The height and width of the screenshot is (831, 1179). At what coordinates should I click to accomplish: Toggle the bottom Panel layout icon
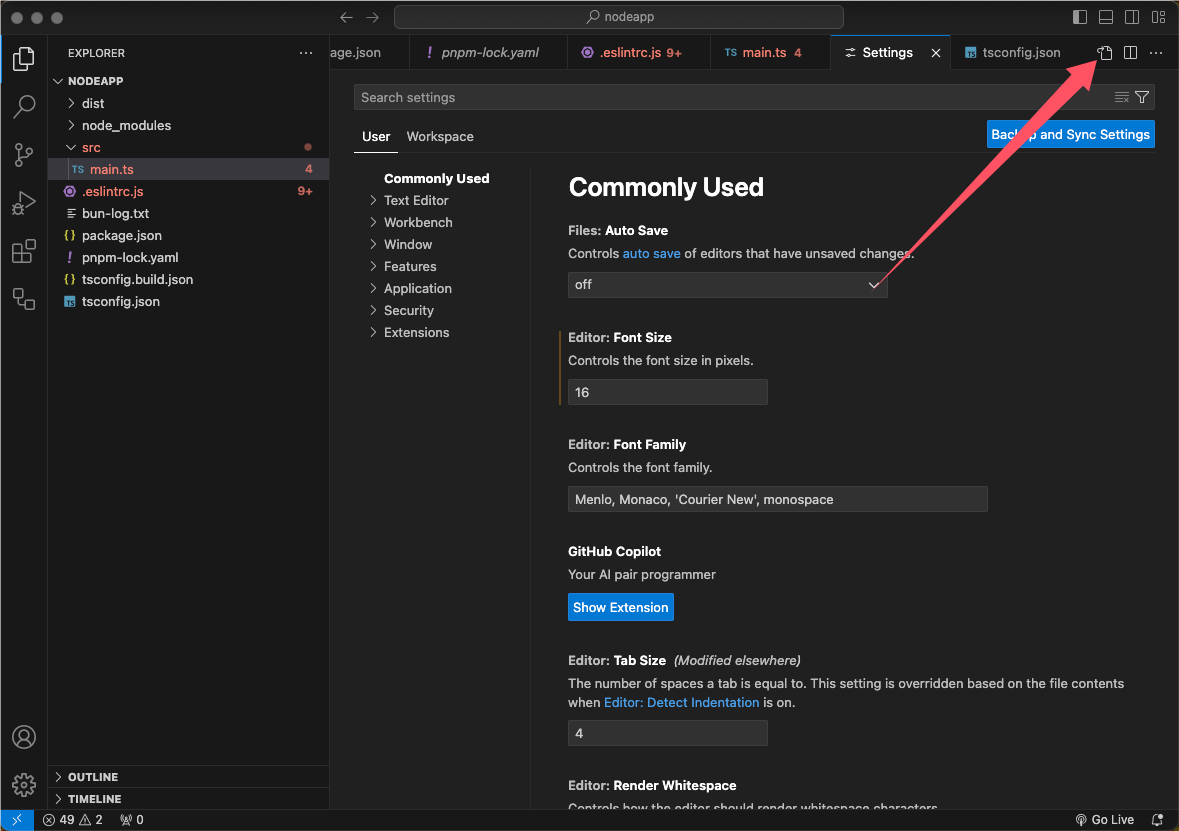[1106, 17]
